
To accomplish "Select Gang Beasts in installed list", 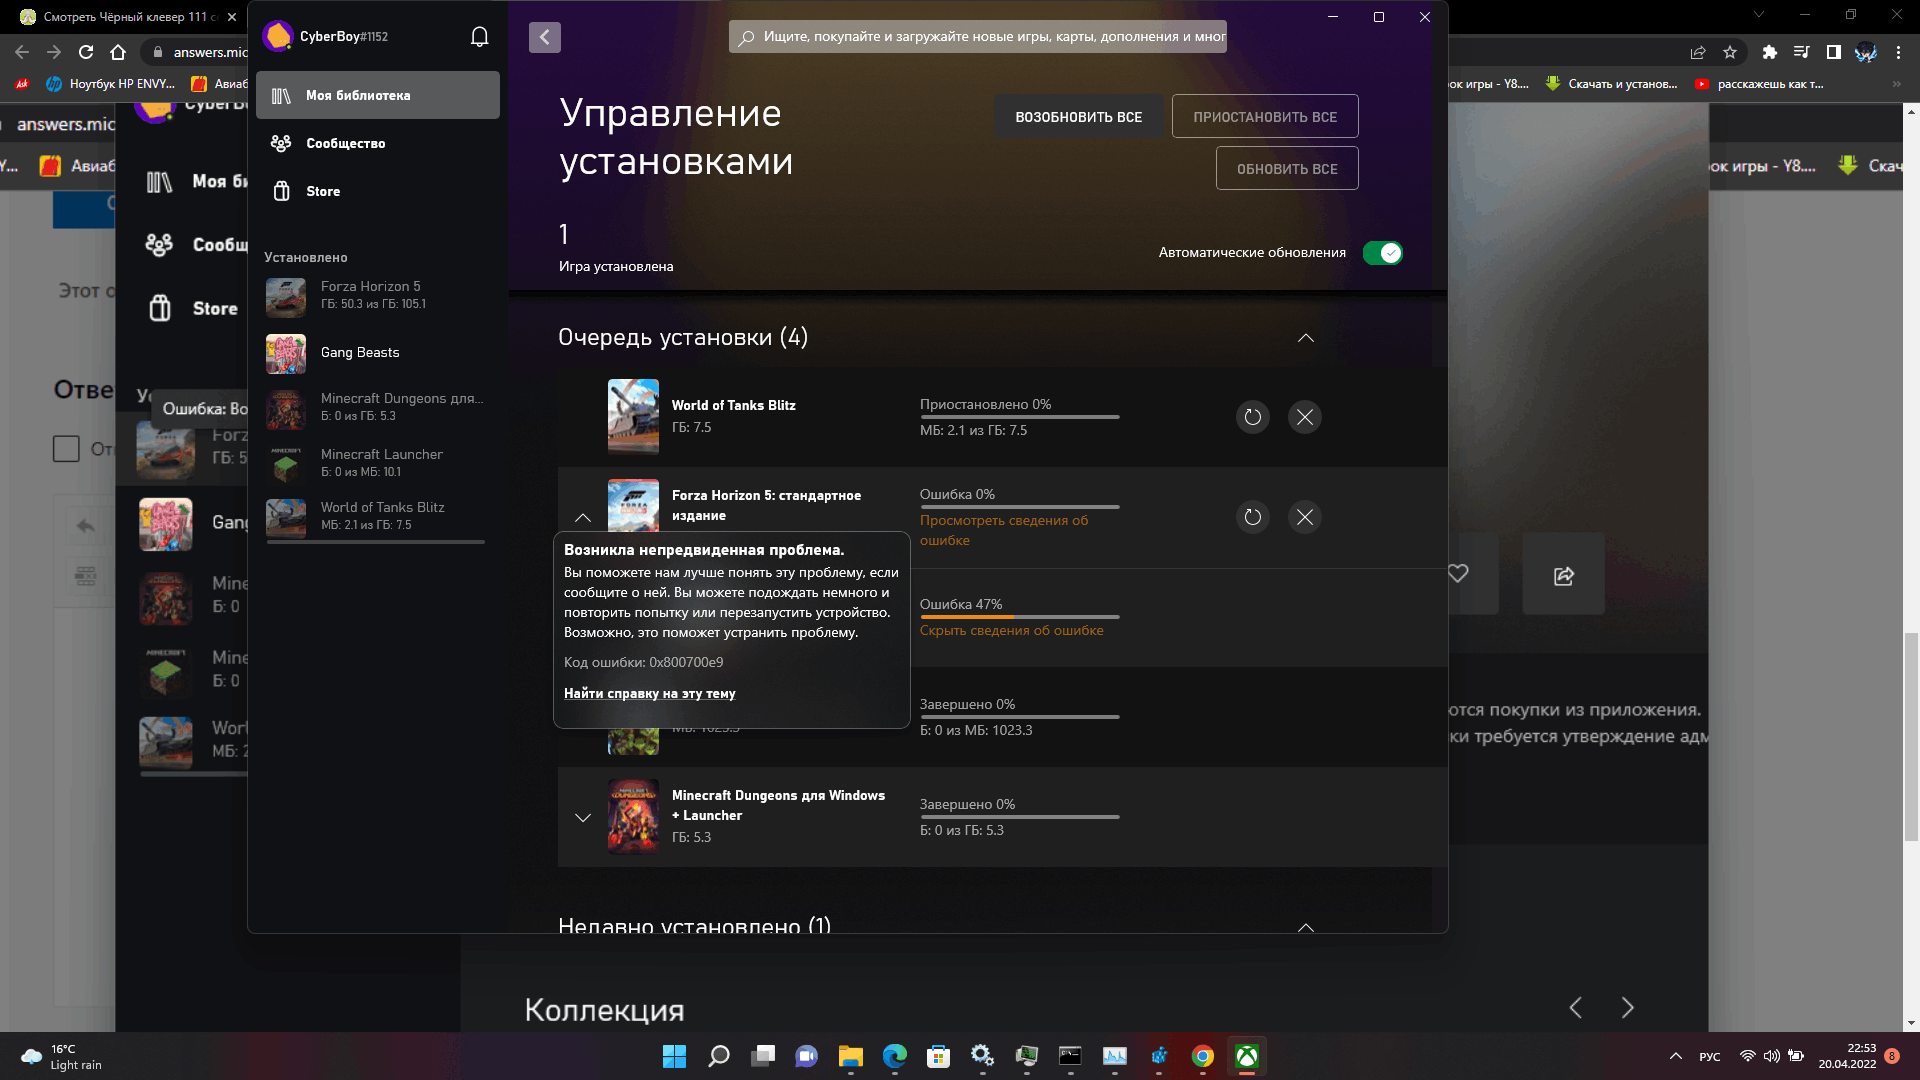I will point(376,353).
